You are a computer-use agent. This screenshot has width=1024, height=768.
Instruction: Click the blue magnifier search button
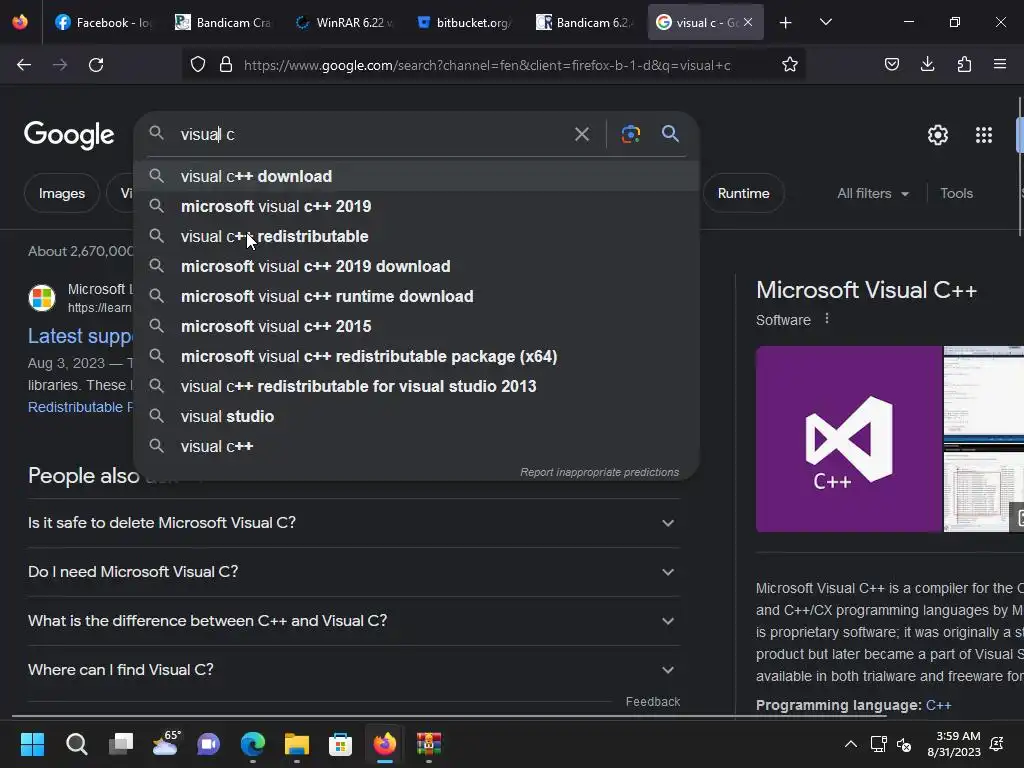[x=670, y=134]
